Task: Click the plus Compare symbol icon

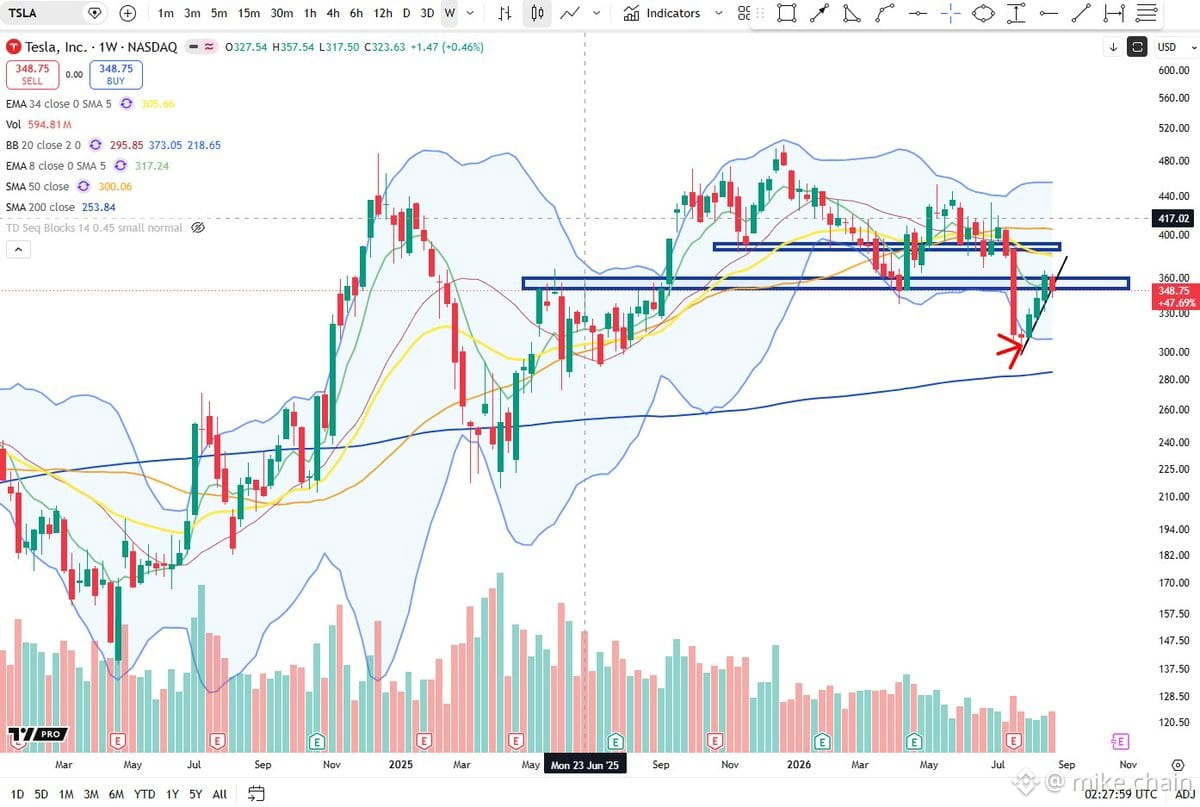Action: click(128, 13)
